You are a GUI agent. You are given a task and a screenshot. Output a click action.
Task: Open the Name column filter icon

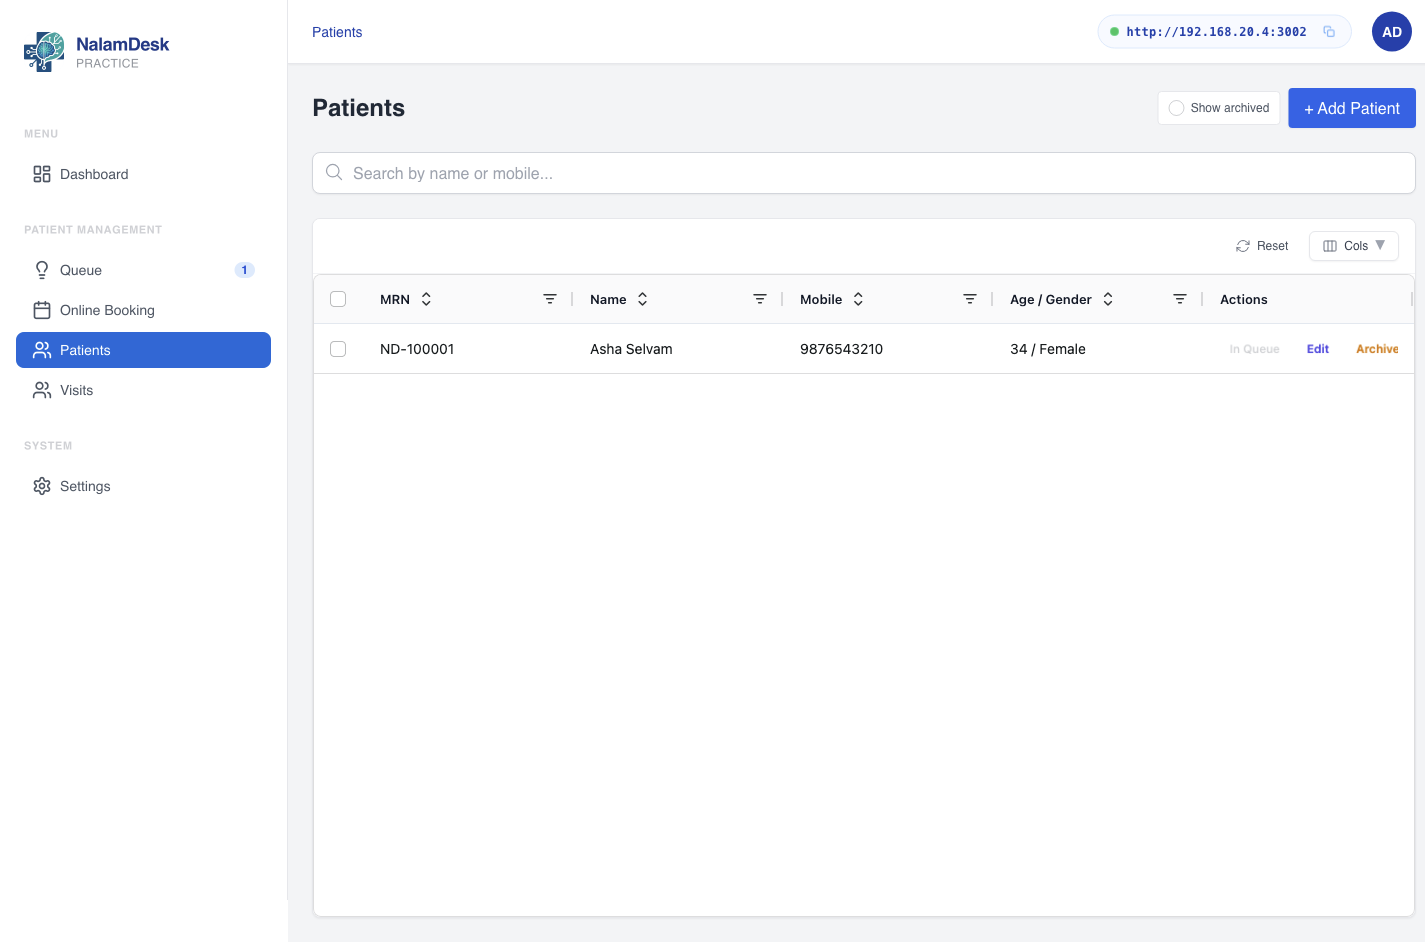(760, 299)
